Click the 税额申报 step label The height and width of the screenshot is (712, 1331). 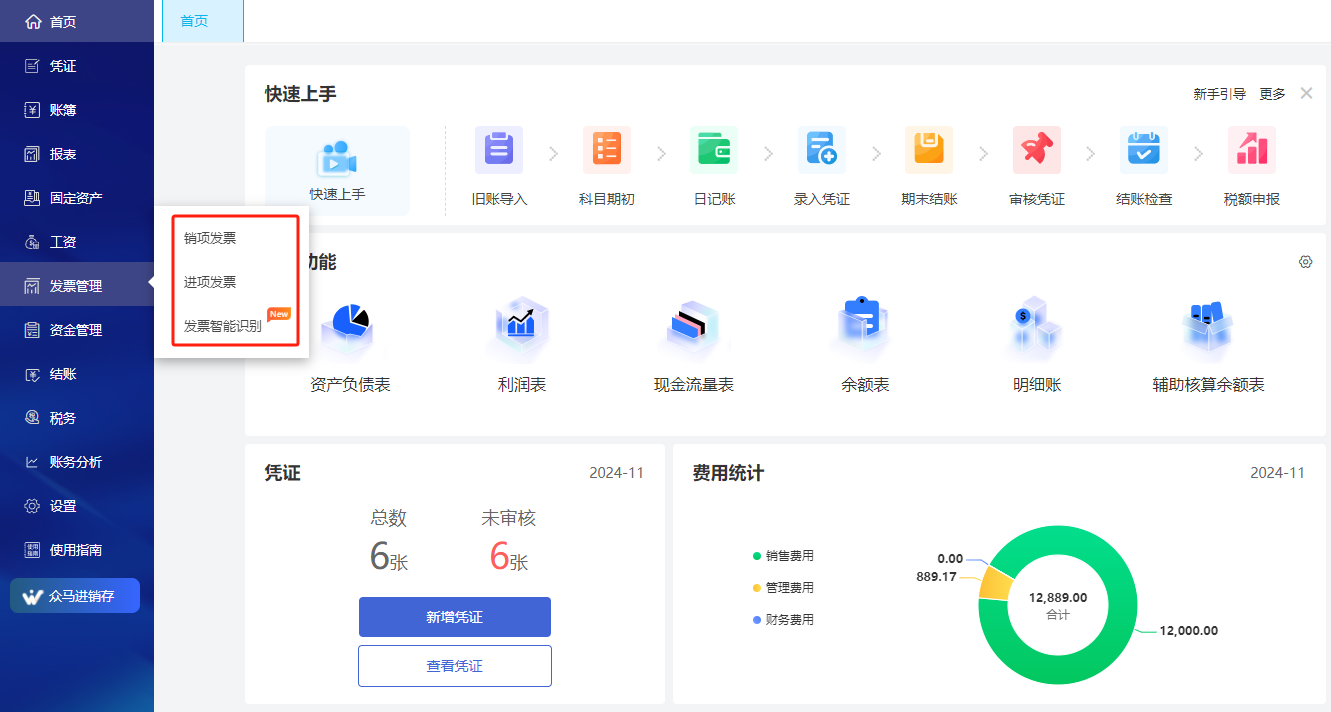(x=1252, y=199)
